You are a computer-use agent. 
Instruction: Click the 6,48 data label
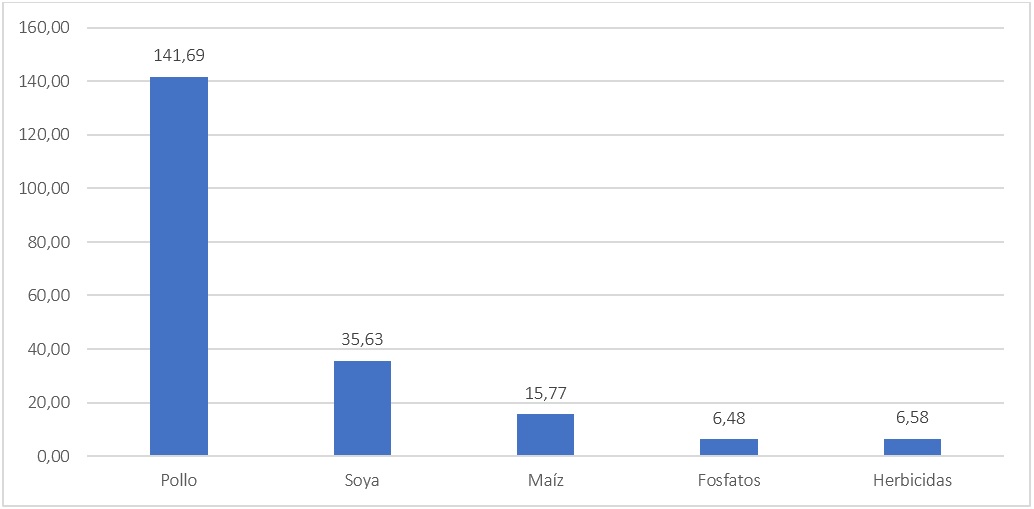[728, 418]
